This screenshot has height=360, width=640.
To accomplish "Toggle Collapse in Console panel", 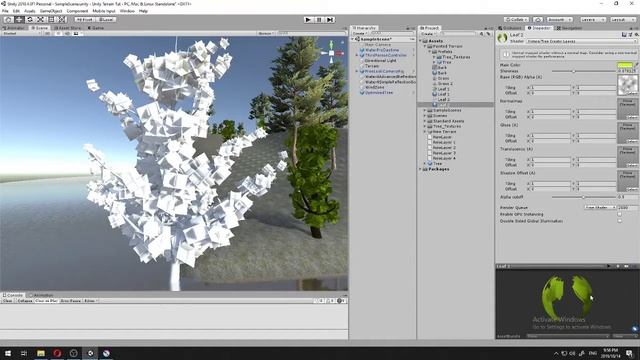I will point(24,301).
